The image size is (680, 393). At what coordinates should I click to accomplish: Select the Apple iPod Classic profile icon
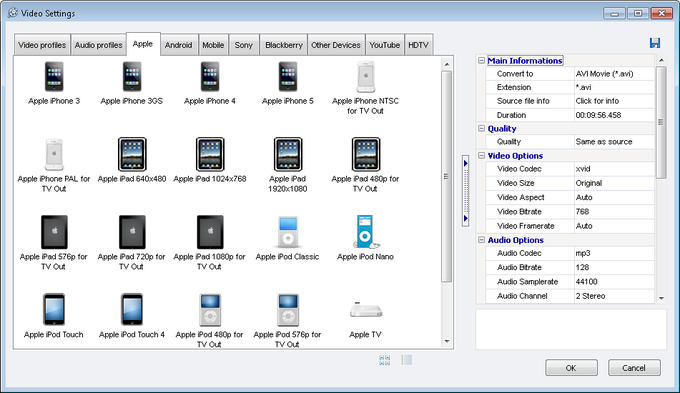tap(288, 232)
